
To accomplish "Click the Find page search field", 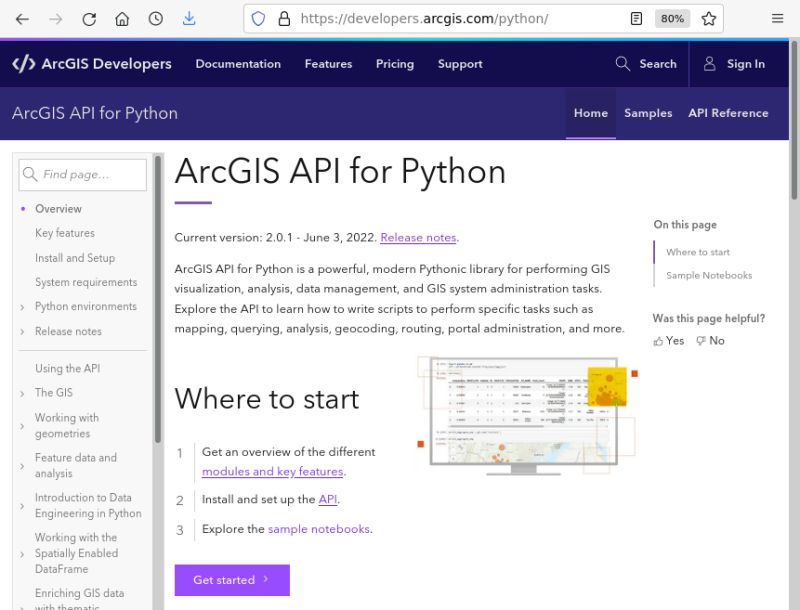I will coord(82,174).
